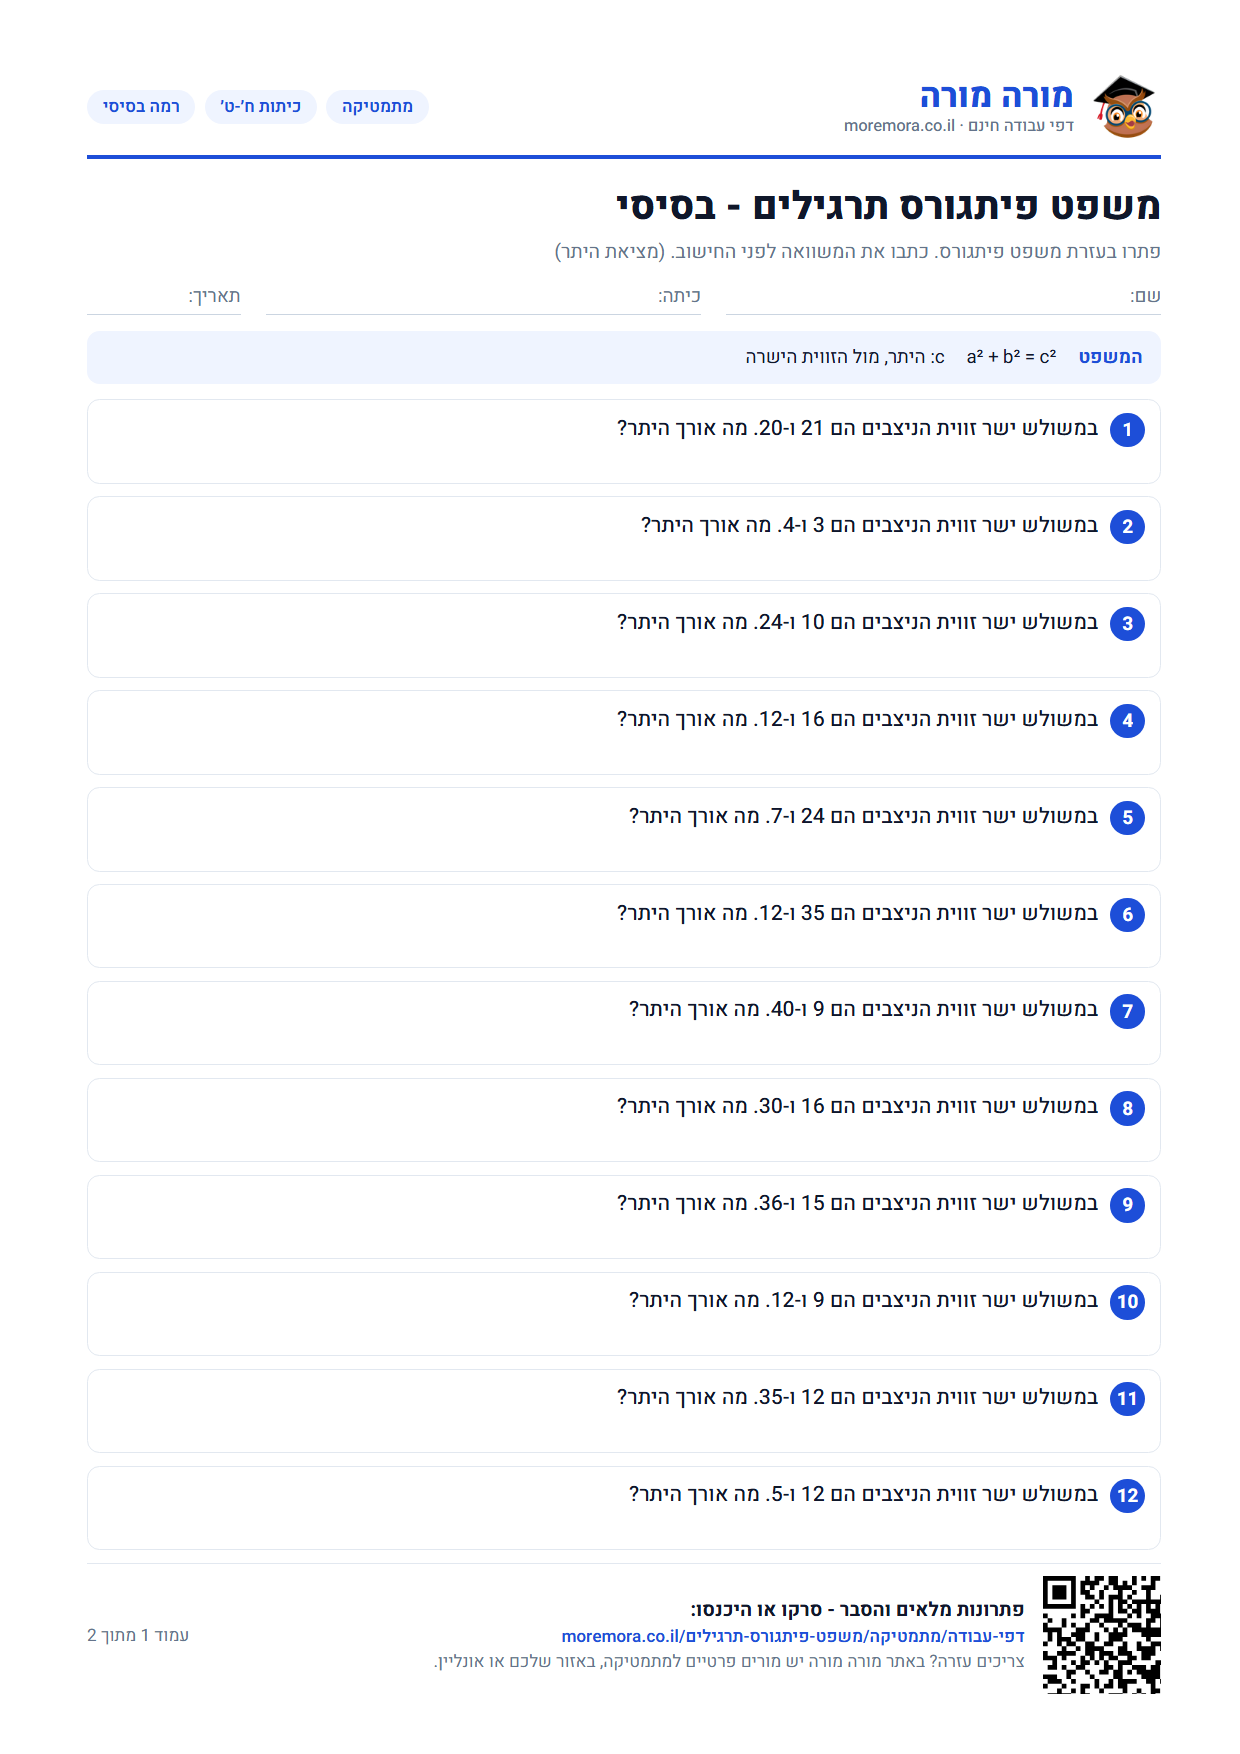Viewport: 1240px width, 1754px height.
Task: Select the 'דפי עבודה חינם' header tagline
Action: 1021,126
